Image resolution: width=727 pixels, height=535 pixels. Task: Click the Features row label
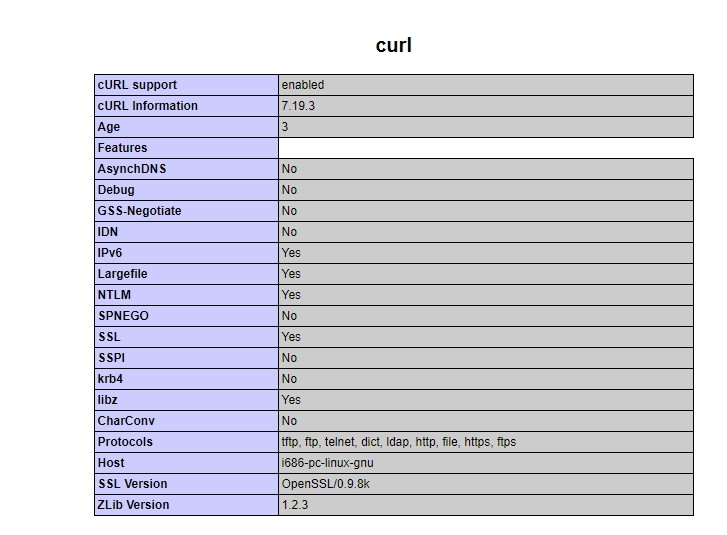pyautogui.click(x=122, y=147)
